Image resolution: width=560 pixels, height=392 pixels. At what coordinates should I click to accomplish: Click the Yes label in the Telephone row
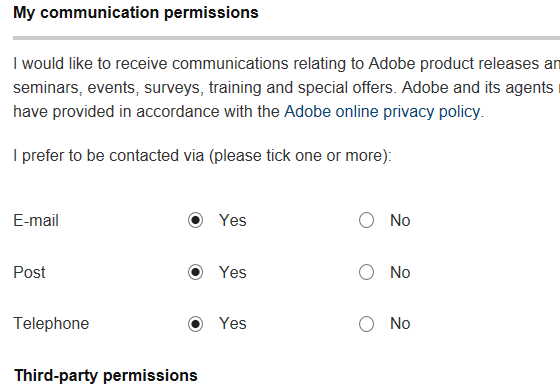[232, 323]
